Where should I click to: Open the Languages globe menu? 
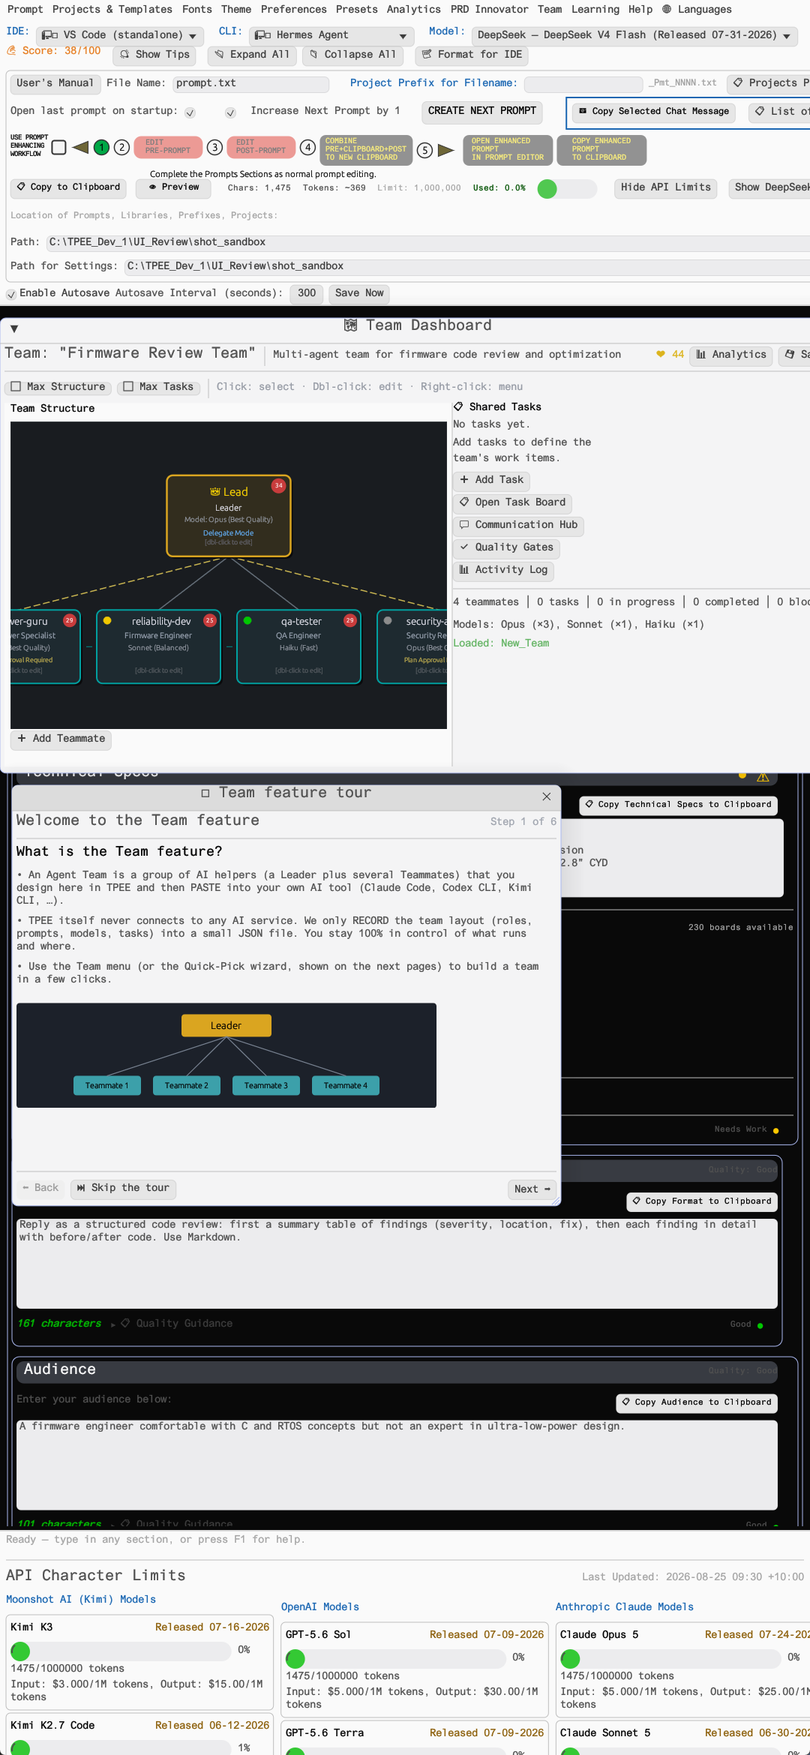697,9
